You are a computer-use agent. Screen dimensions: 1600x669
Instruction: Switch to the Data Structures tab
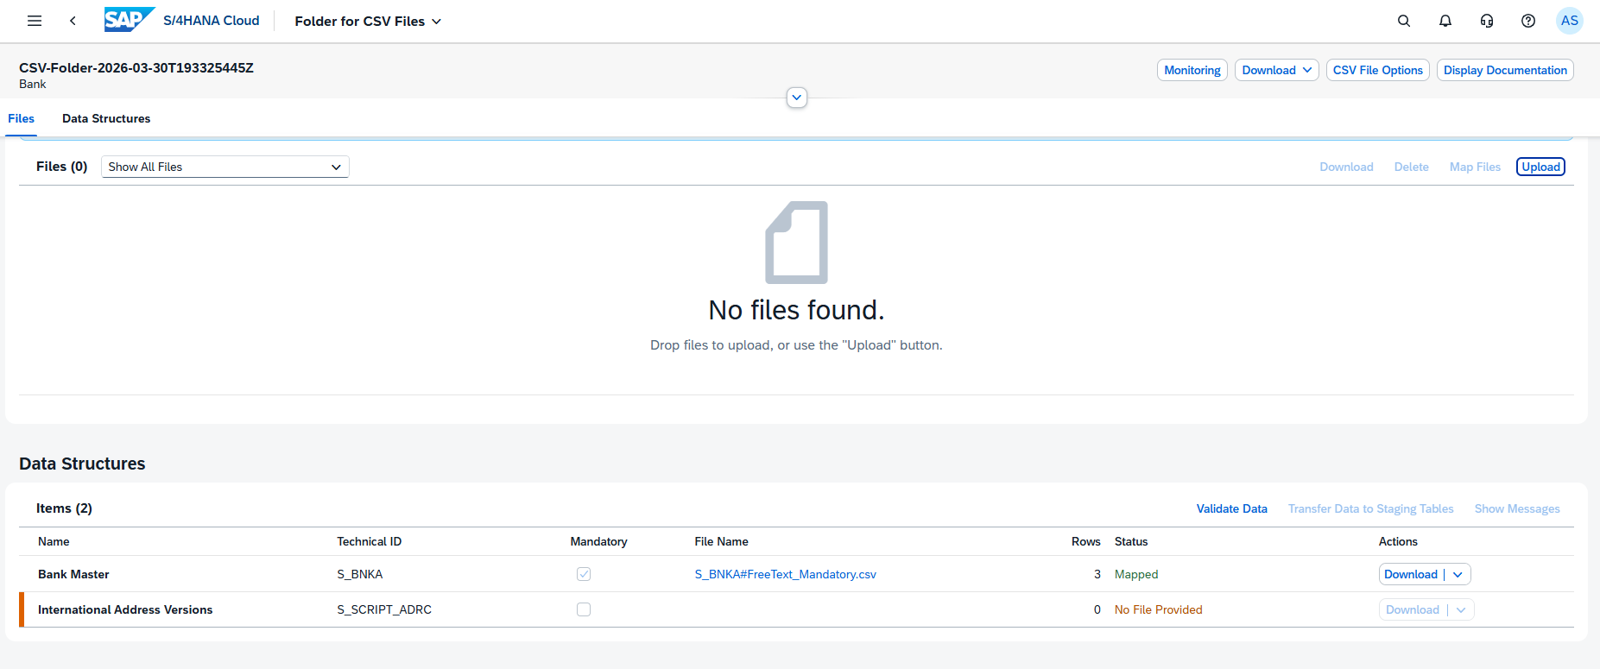(106, 118)
